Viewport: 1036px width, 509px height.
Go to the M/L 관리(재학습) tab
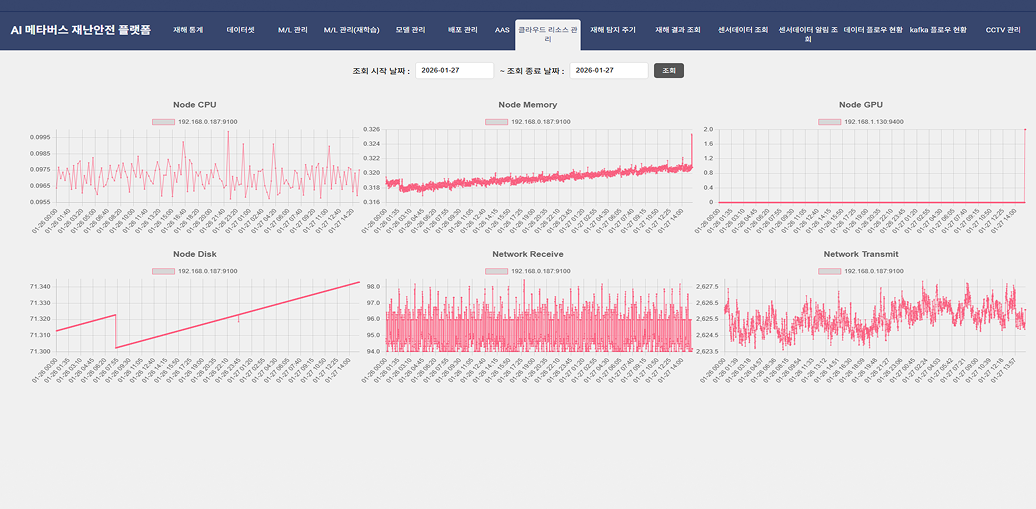(x=352, y=30)
